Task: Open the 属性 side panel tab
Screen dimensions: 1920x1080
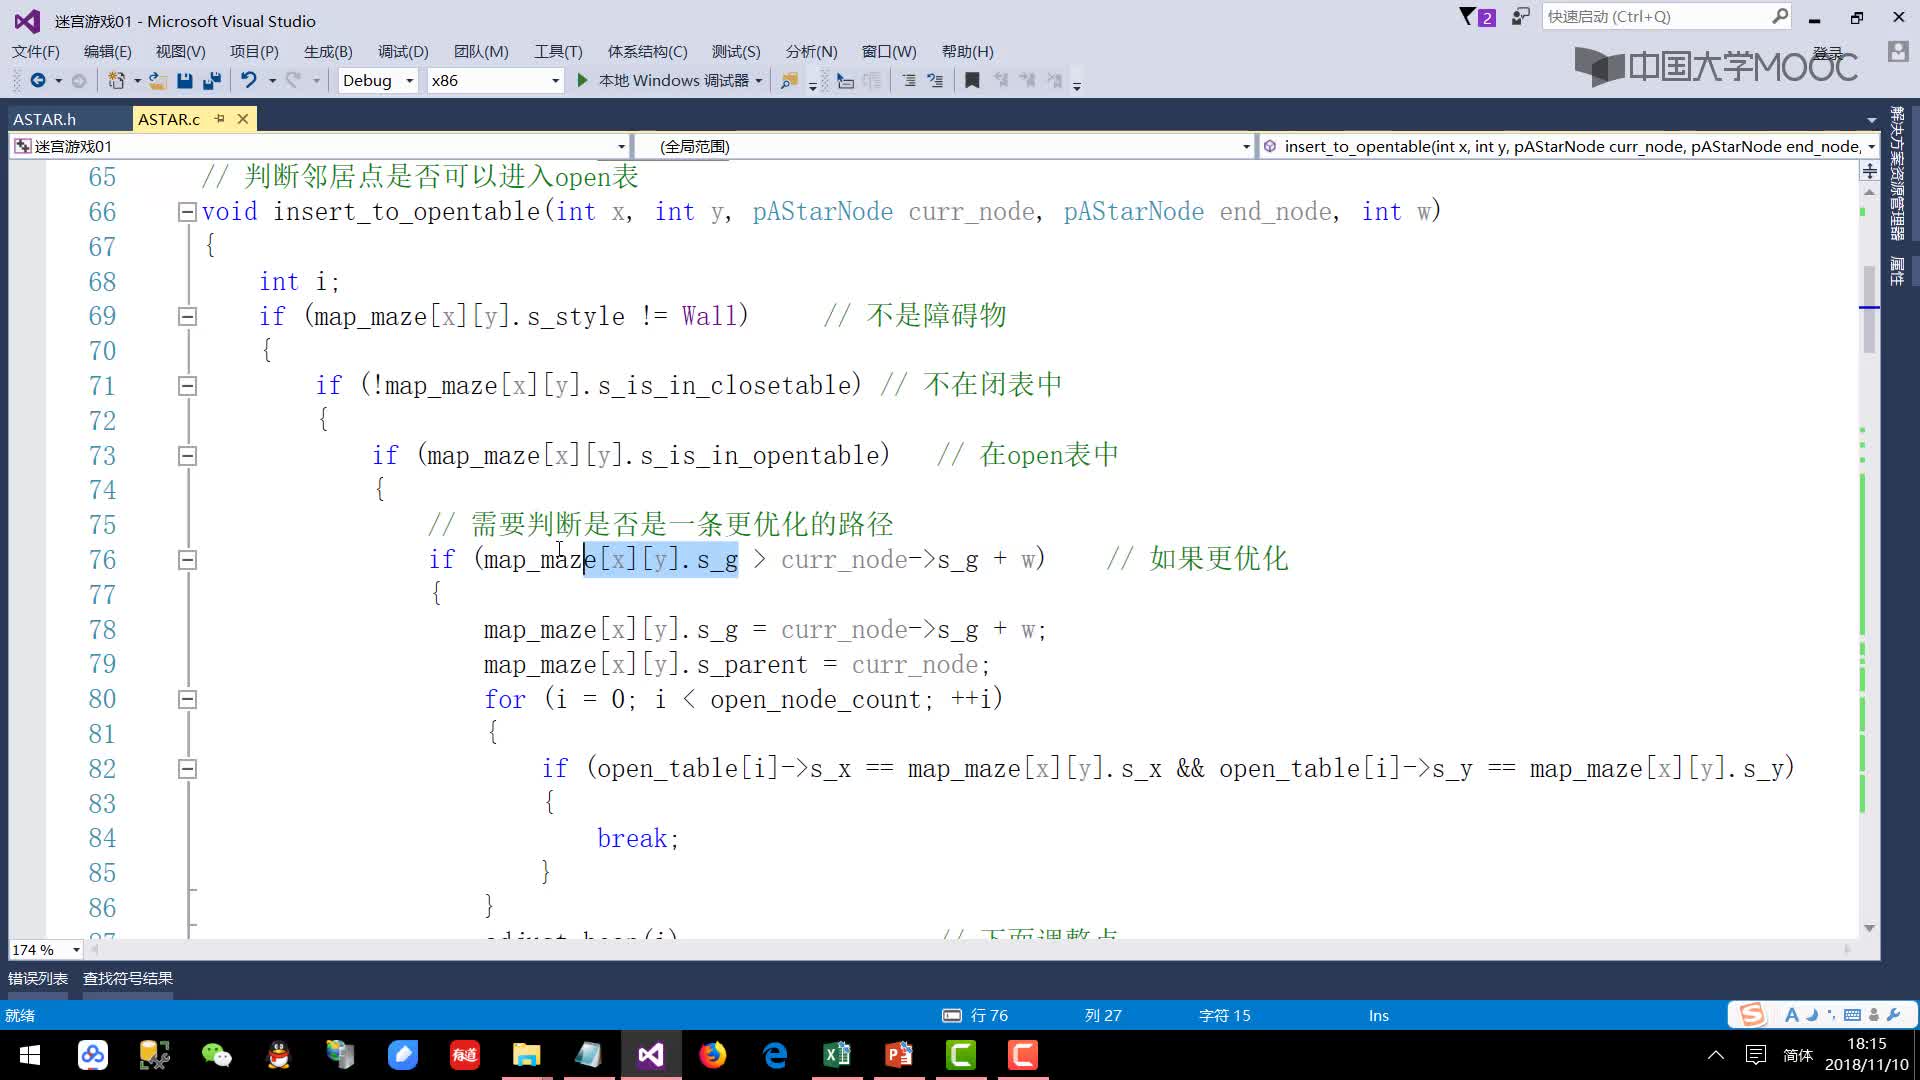Action: click(x=1897, y=270)
